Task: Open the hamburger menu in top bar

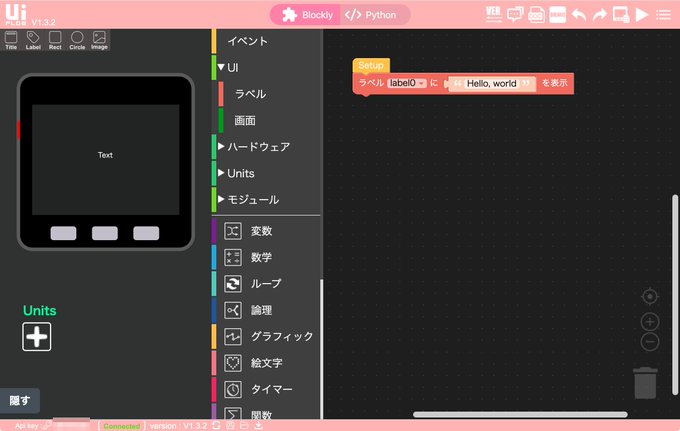Action: [x=663, y=15]
